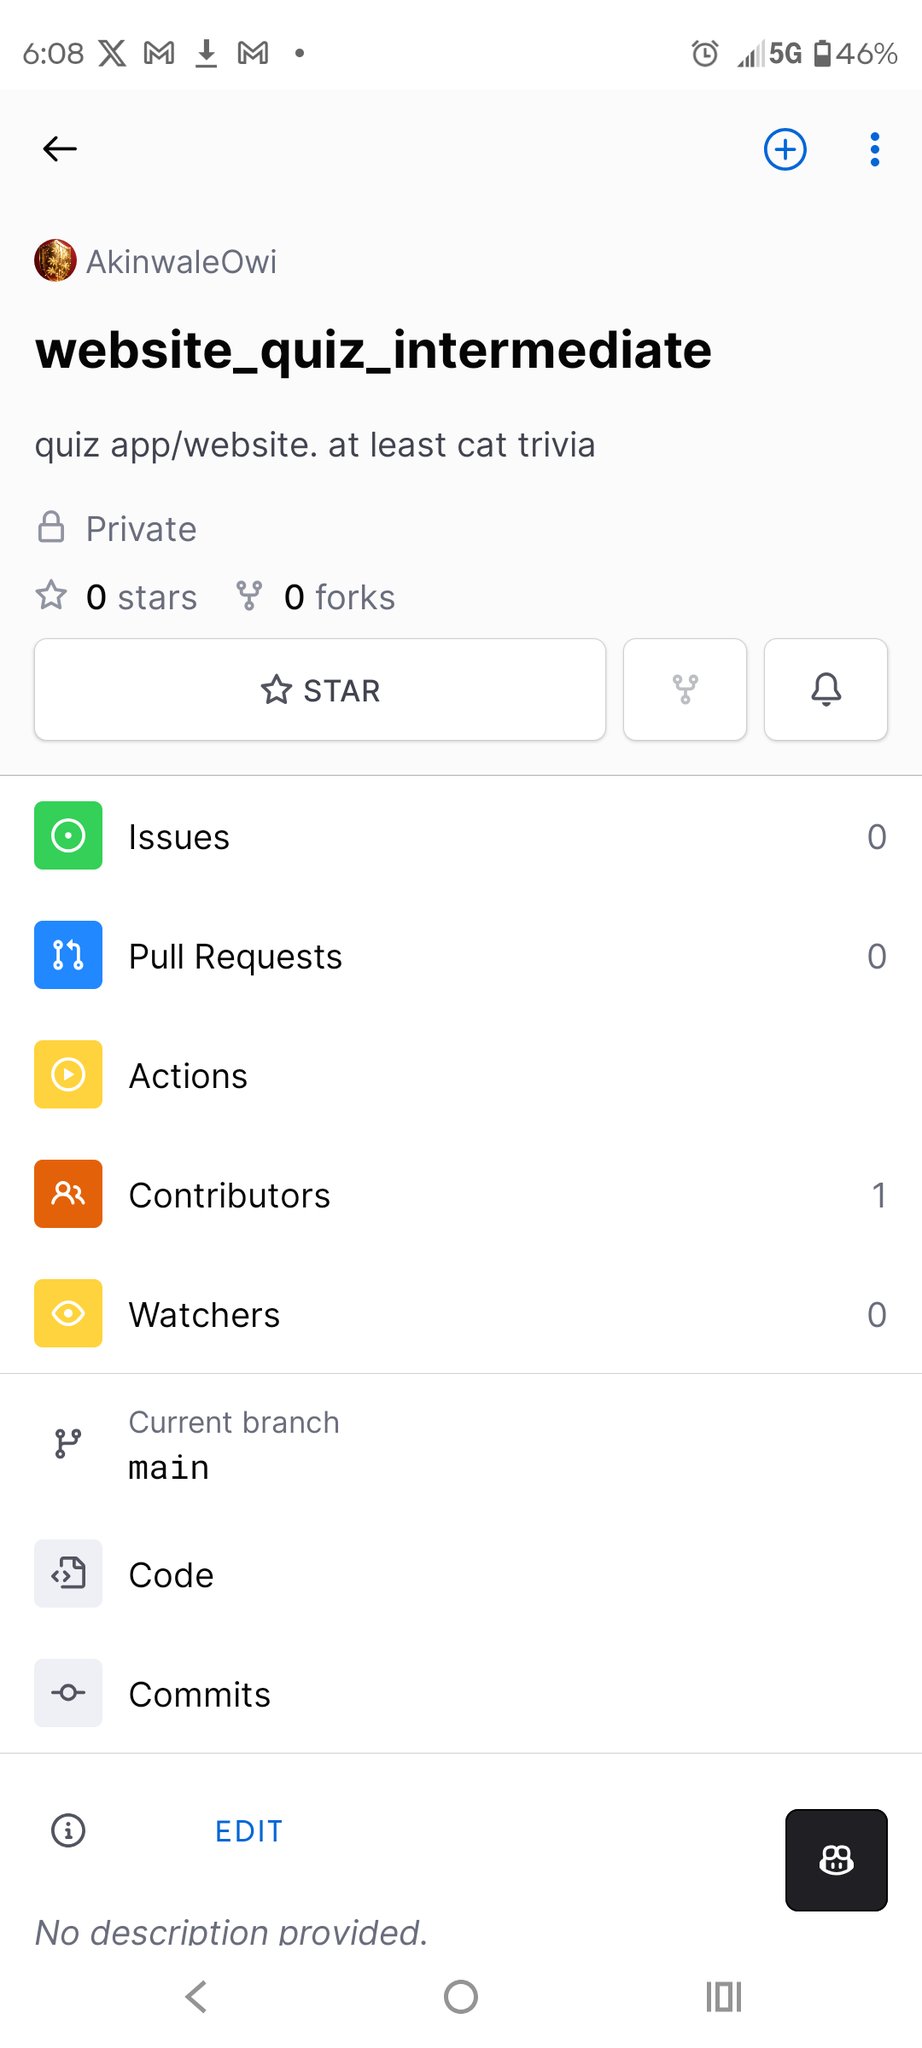This screenshot has height=2048, width=922.
Task: Tap the AkinwaleOwi avatar picture
Action: point(55,261)
